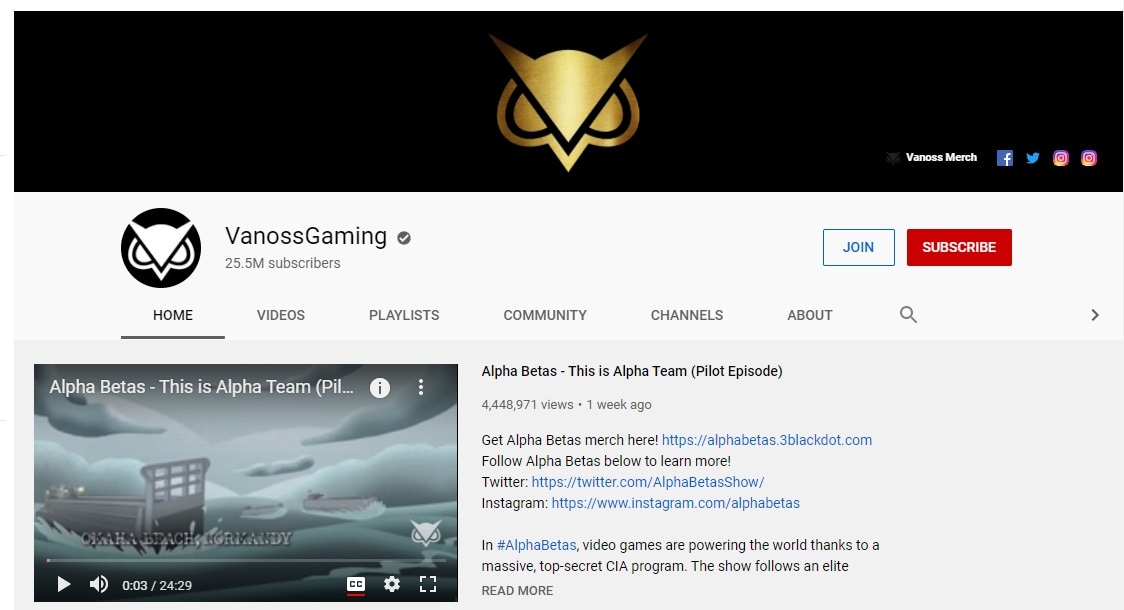Image resolution: width=1124 pixels, height=610 pixels.
Task: Expand tab list with right chevron arrow
Action: (x=1095, y=315)
